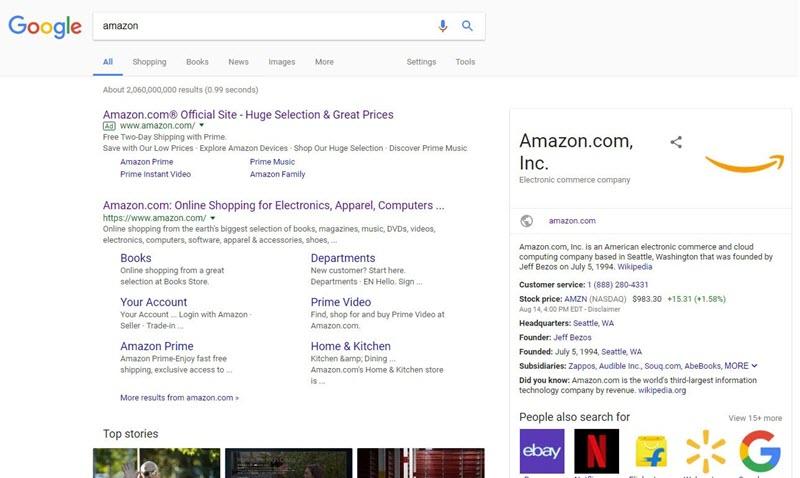Open the Flipkart tile in People also search for
This screenshot has width=800, height=478.
coord(651,451)
